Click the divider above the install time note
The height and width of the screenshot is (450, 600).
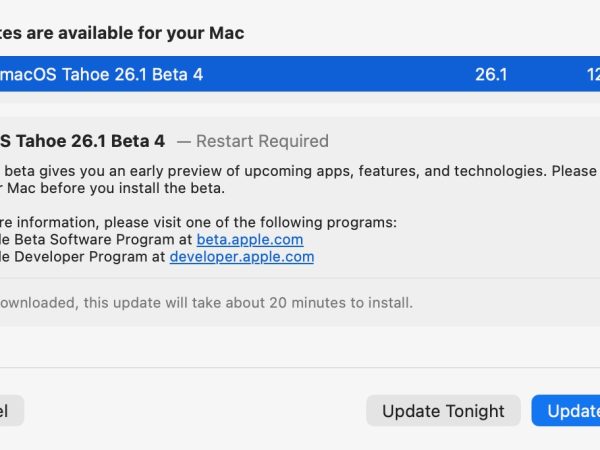(x=300, y=279)
